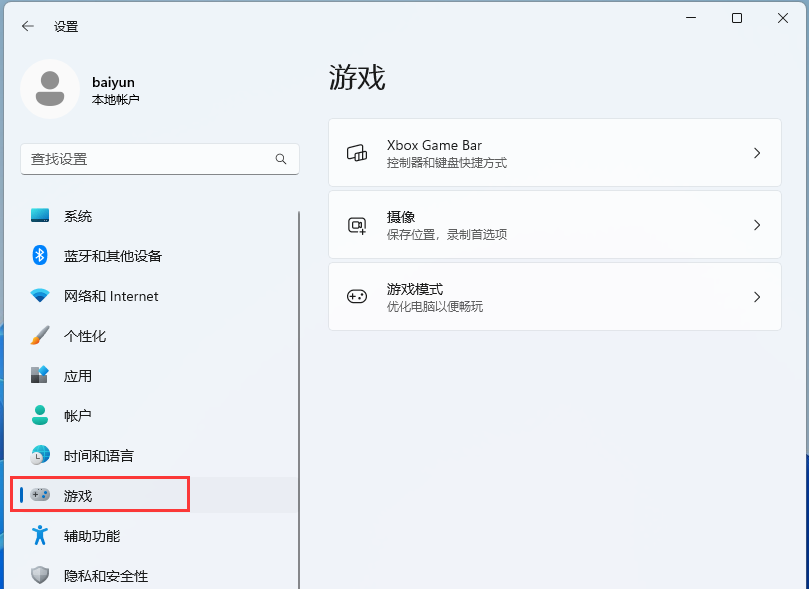Open 摄像 settings using the right chevron
The height and width of the screenshot is (589, 809).
(x=757, y=224)
